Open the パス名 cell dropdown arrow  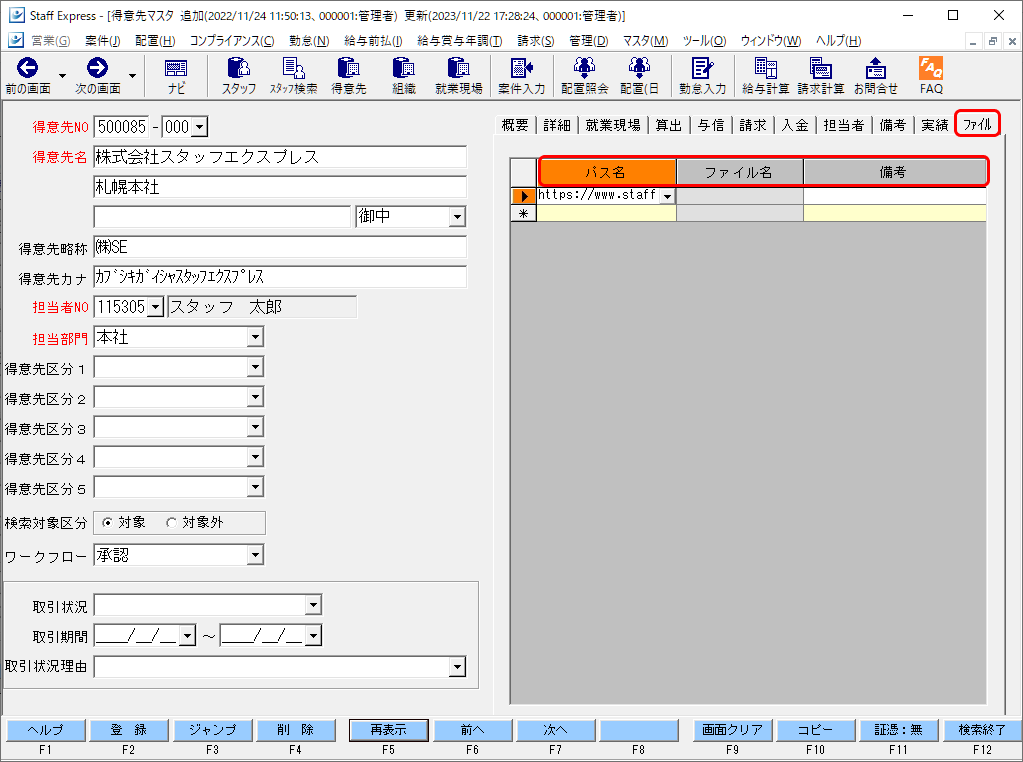(667, 196)
